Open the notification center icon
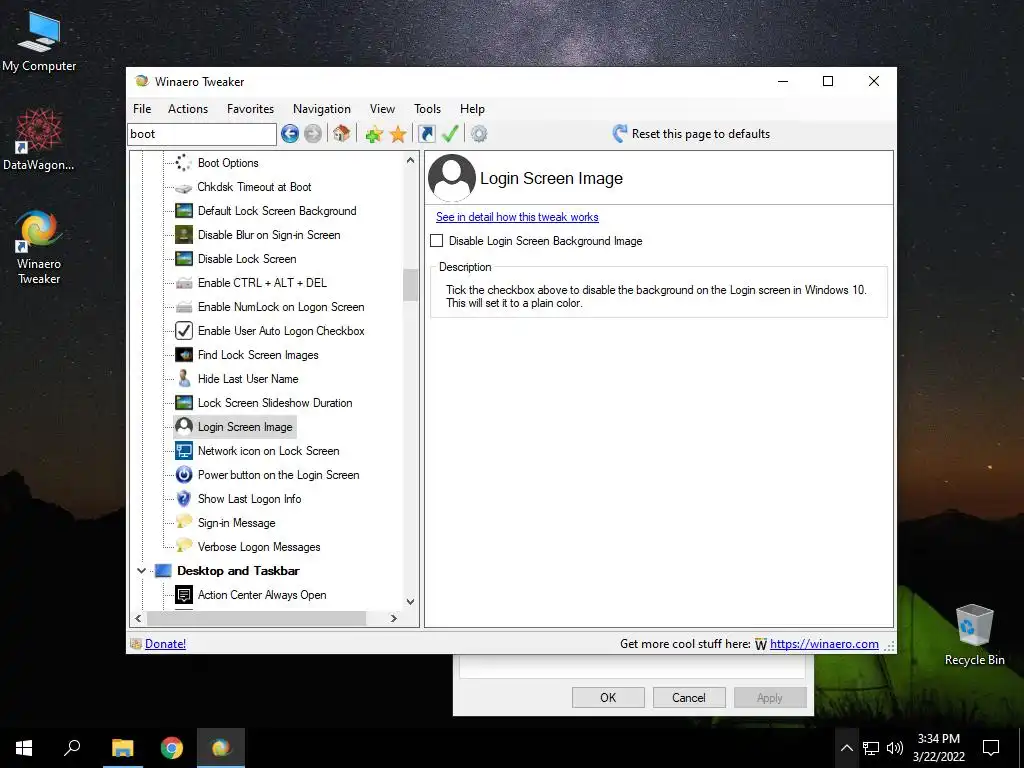1024x768 pixels. tap(991, 748)
